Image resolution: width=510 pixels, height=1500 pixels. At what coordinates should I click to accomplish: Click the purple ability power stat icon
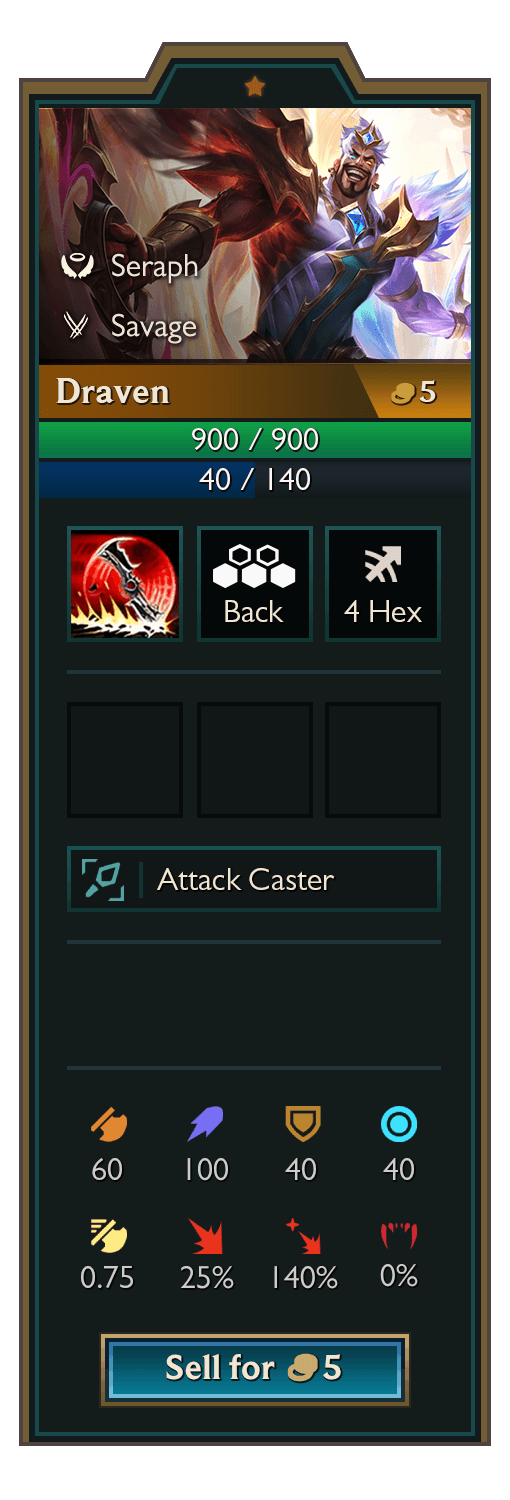(x=206, y=1125)
